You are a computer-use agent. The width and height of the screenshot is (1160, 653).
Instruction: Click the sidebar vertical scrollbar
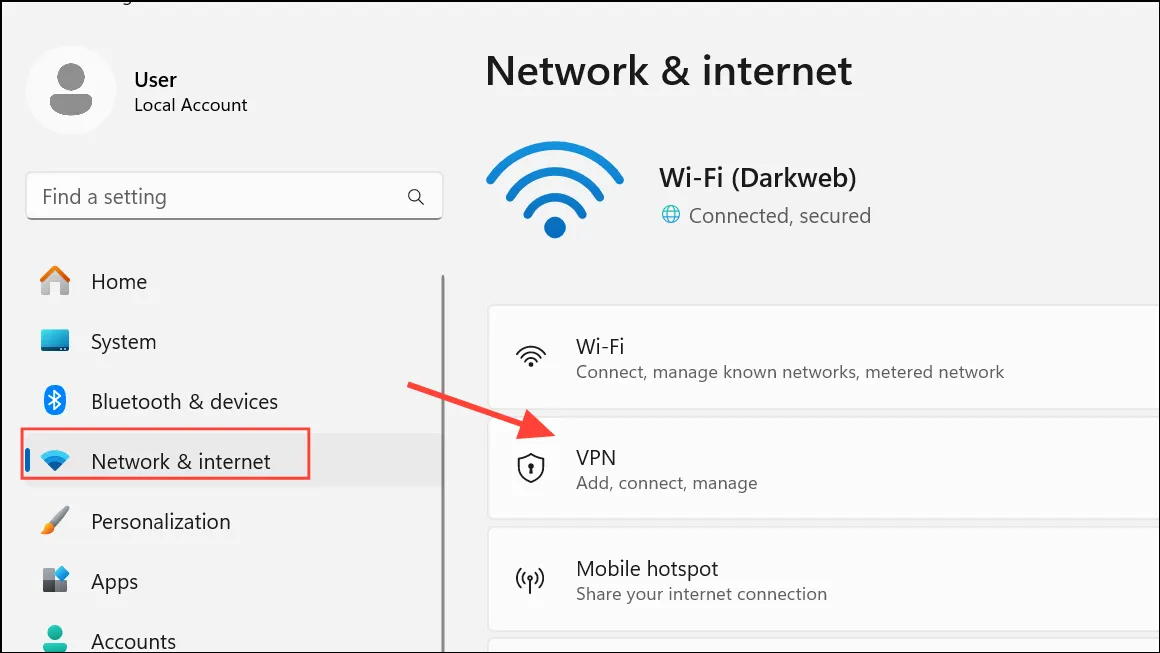click(x=442, y=464)
